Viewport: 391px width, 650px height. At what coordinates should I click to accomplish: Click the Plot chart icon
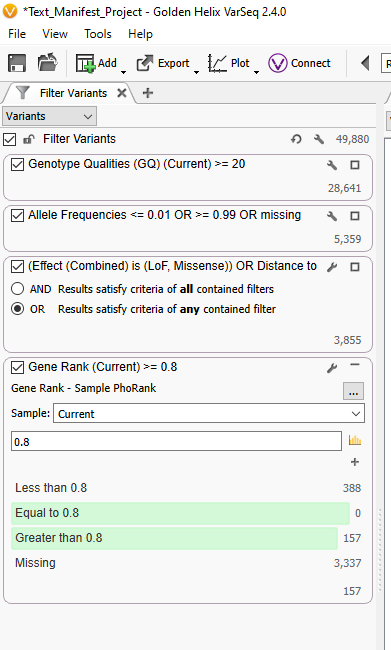pos(217,63)
